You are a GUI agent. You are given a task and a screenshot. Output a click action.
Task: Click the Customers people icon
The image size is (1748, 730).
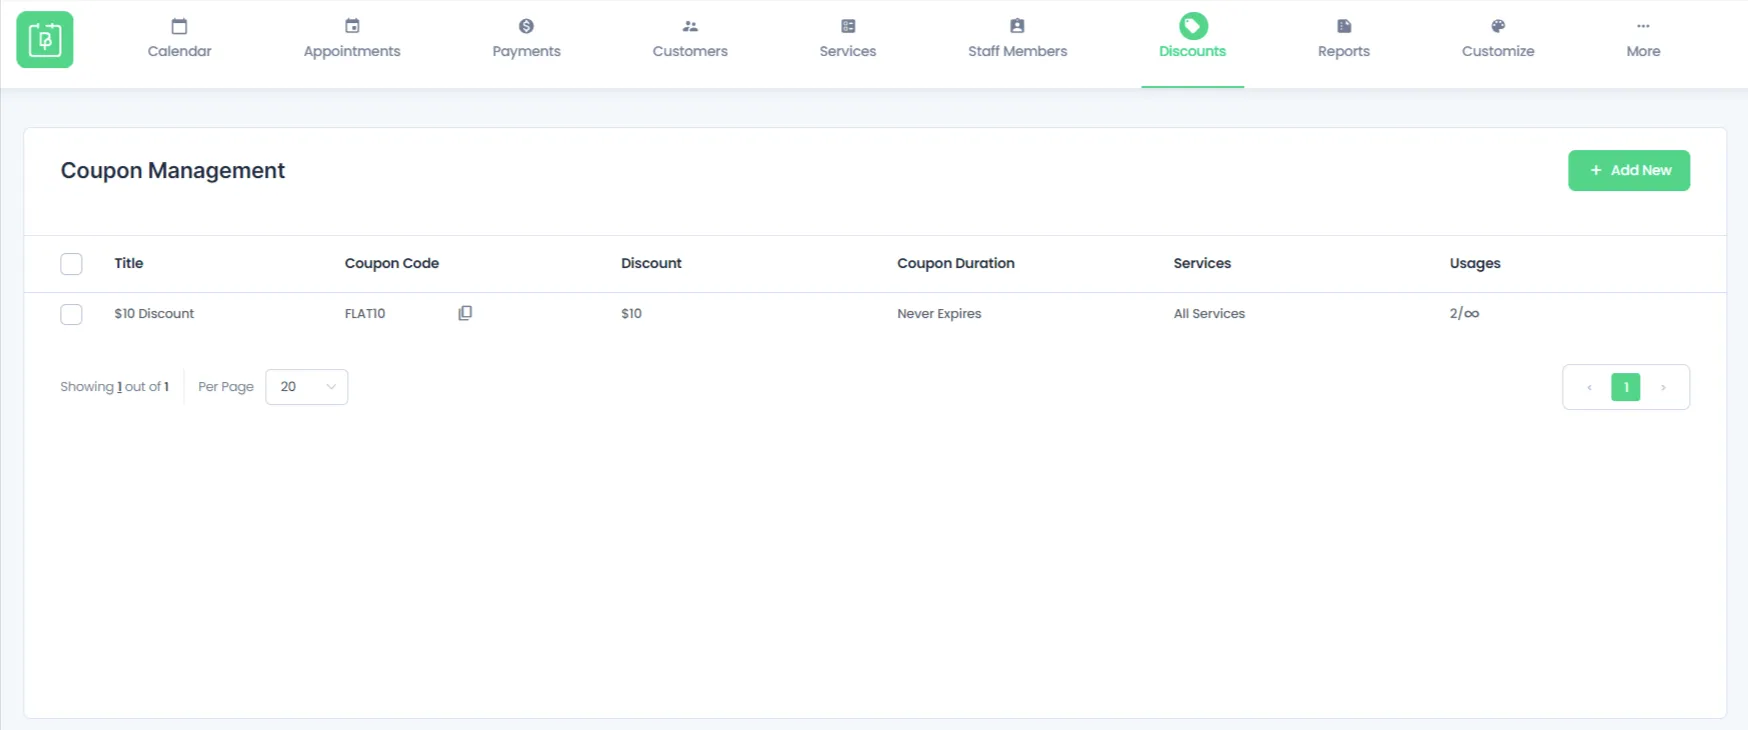click(x=690, y=26)
